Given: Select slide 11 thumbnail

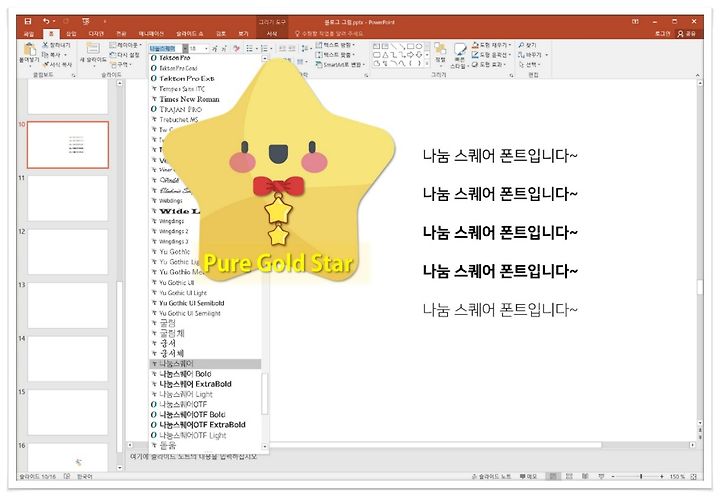Looking at the screenshot, I should [x=68, y=198].
